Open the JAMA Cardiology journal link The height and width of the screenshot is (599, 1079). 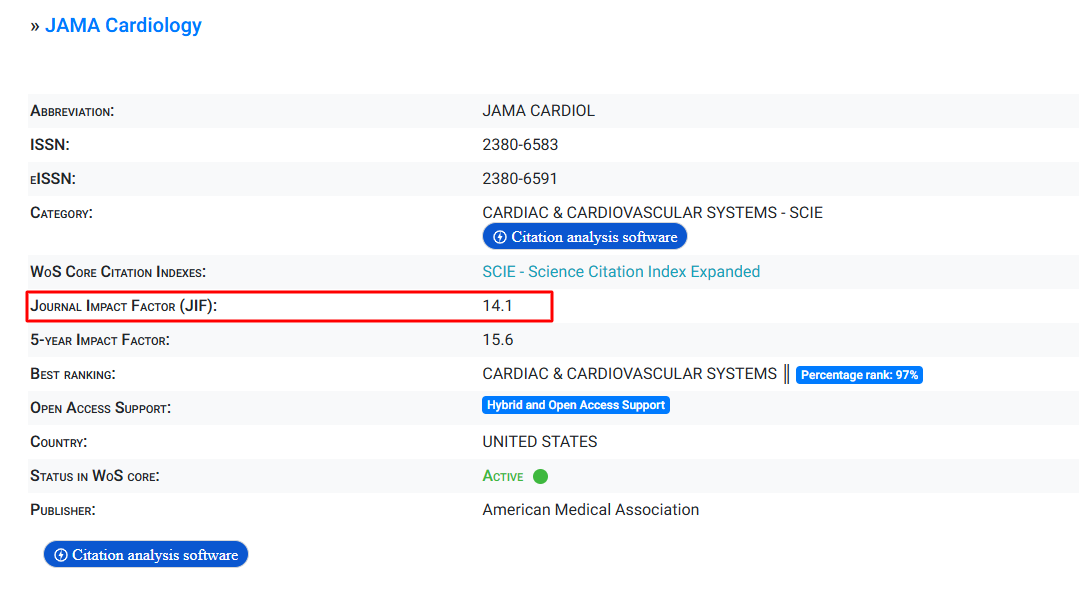pos(123,25)
